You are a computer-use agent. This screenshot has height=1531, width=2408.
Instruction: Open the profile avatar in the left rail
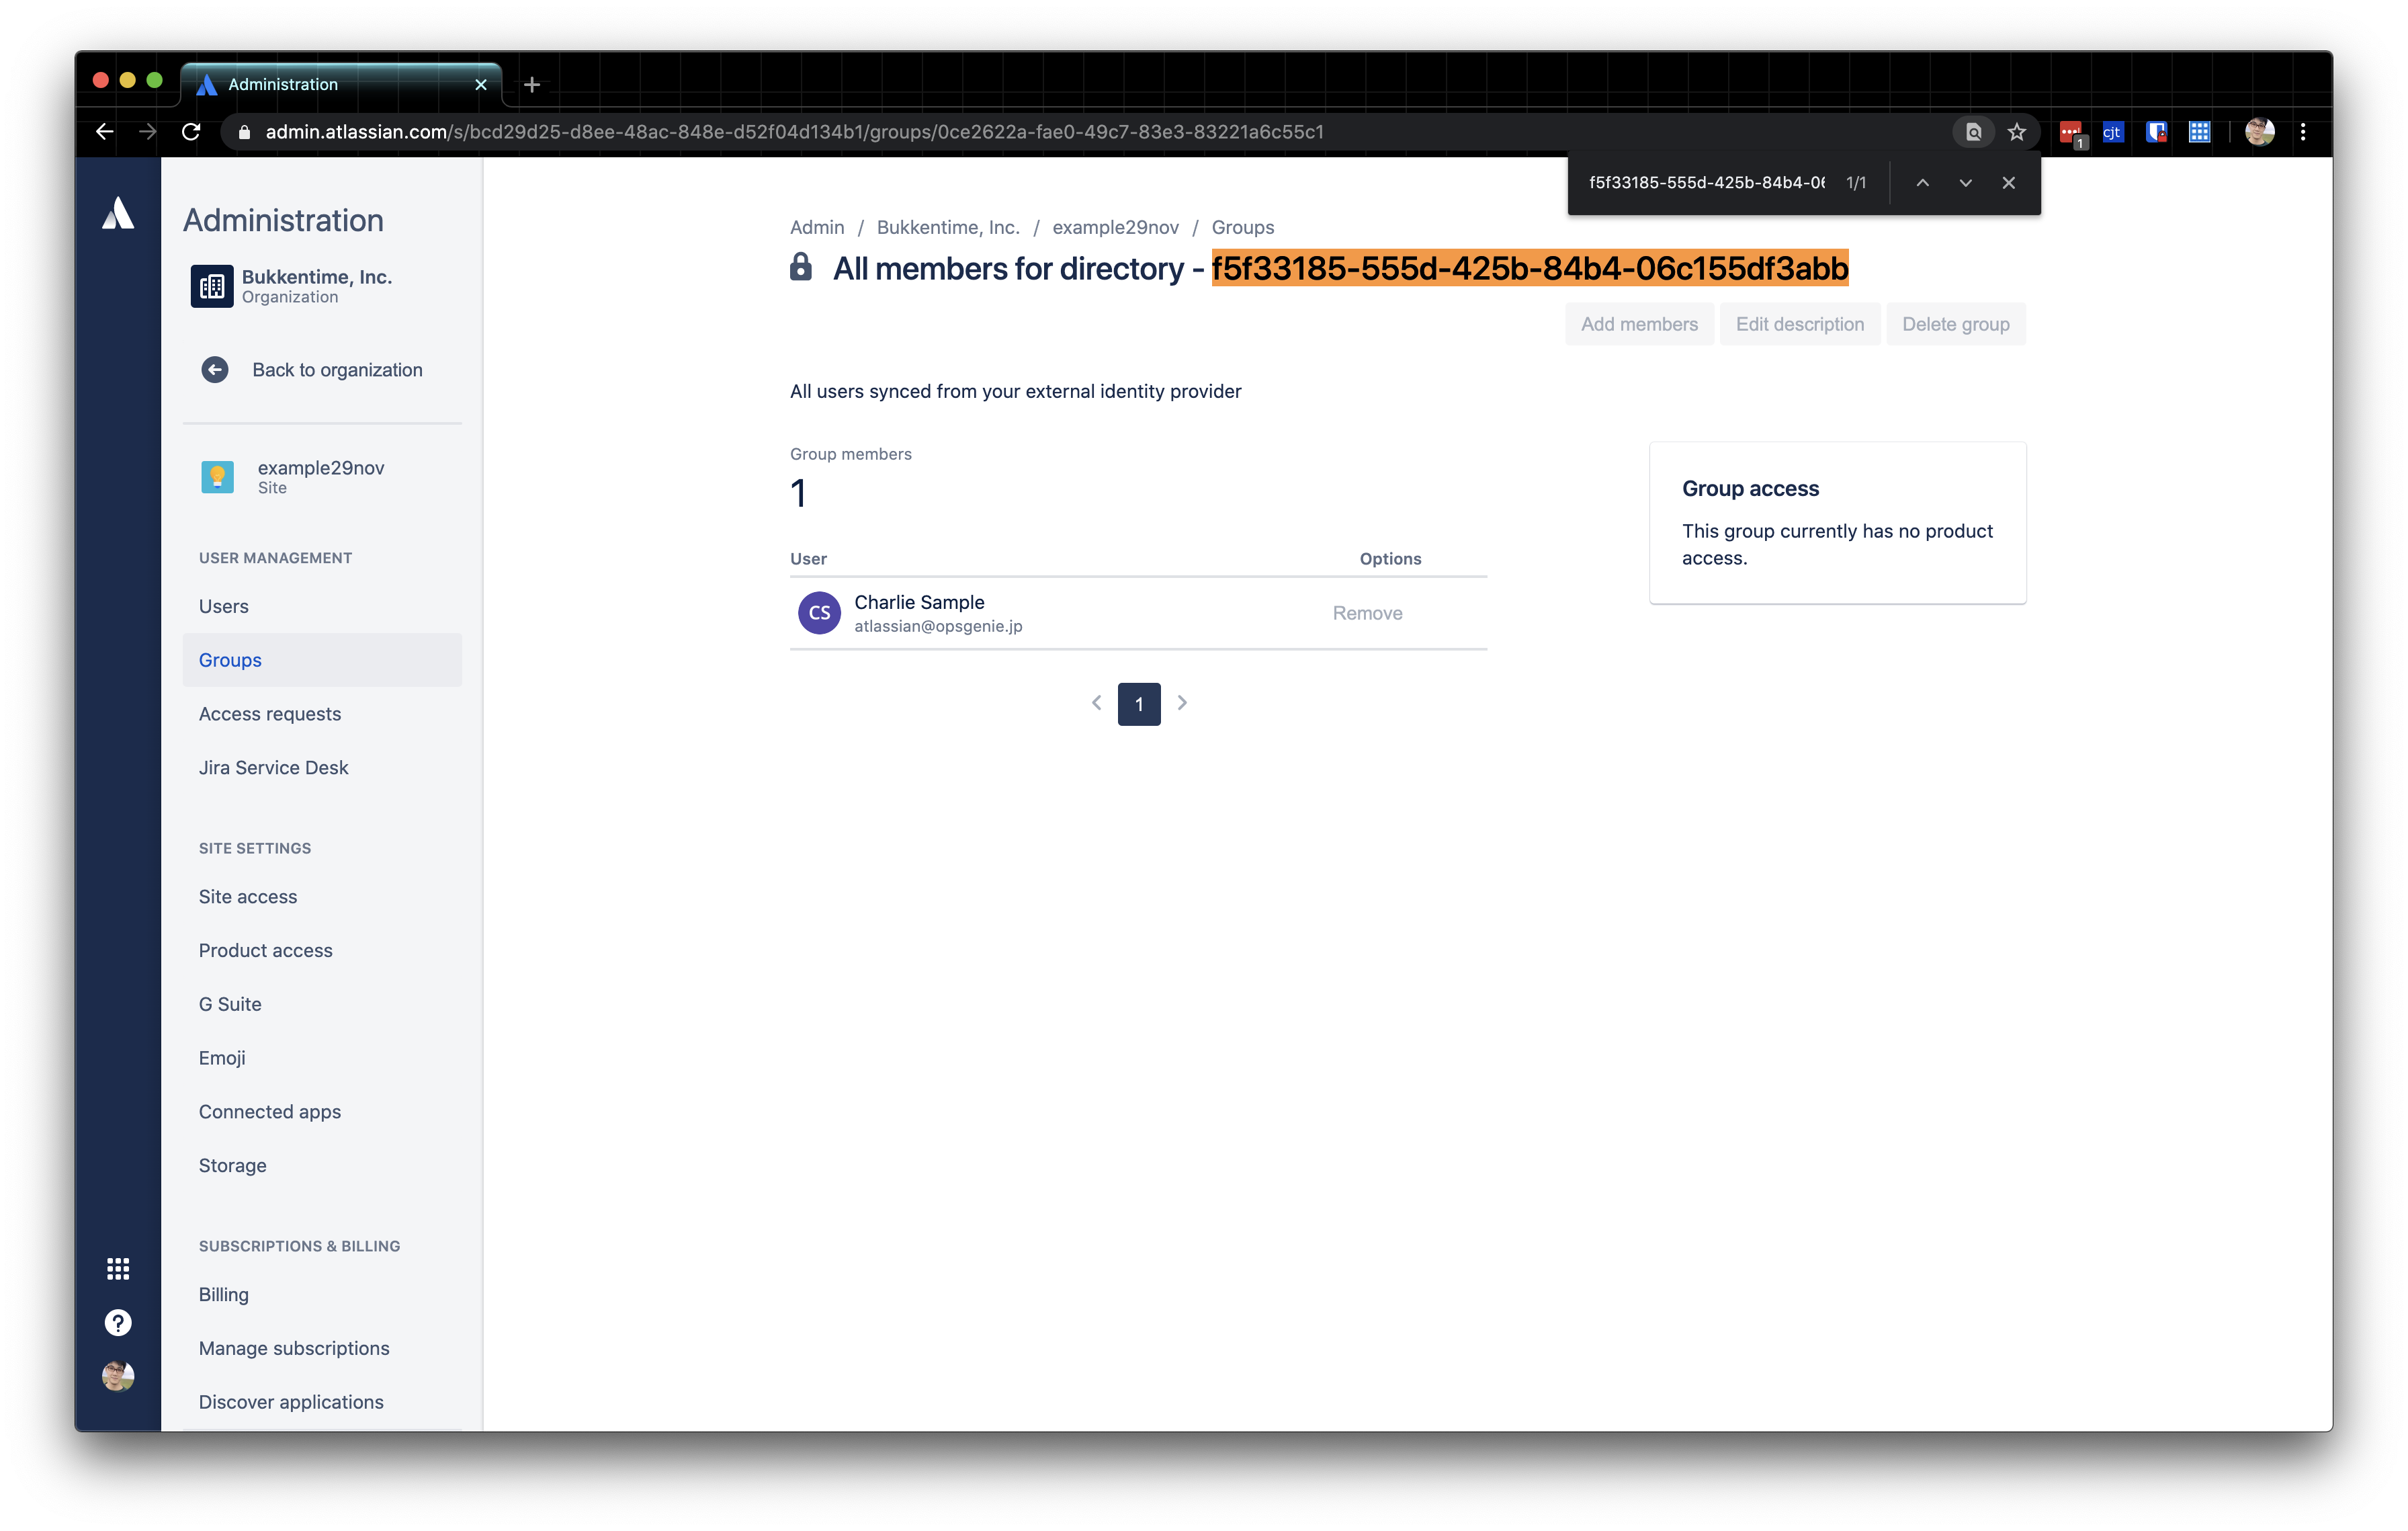pyautogui.click(x=118, y=1376)
